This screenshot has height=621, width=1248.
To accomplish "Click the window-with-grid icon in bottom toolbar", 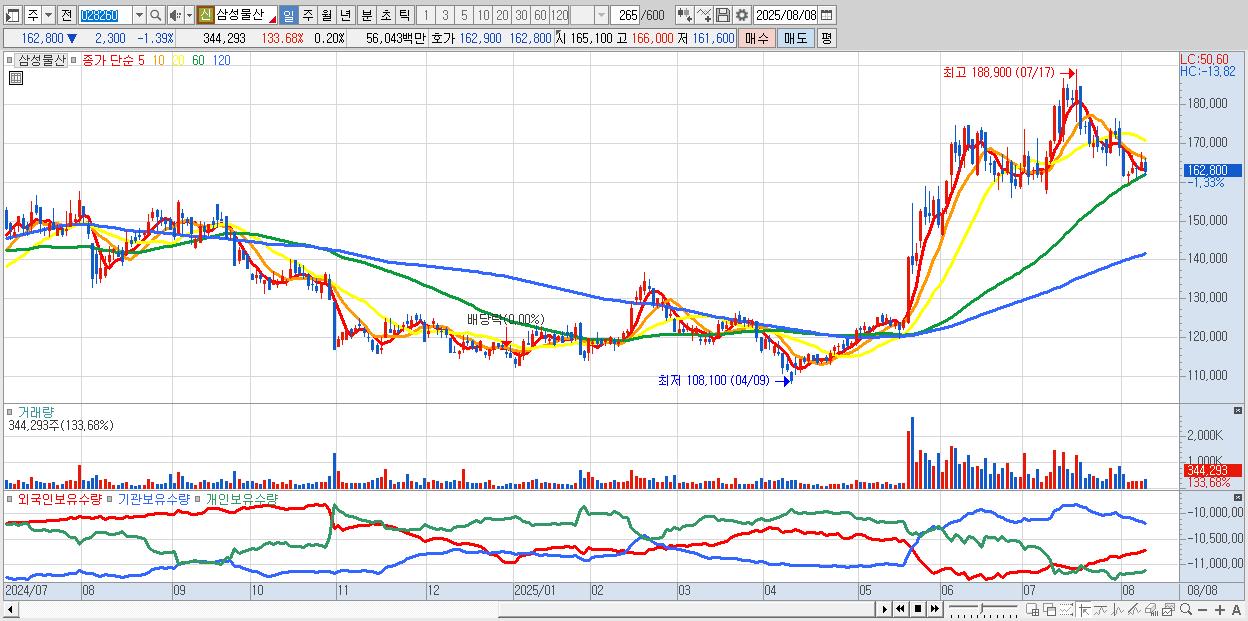I will click(x=1033, y=610).
